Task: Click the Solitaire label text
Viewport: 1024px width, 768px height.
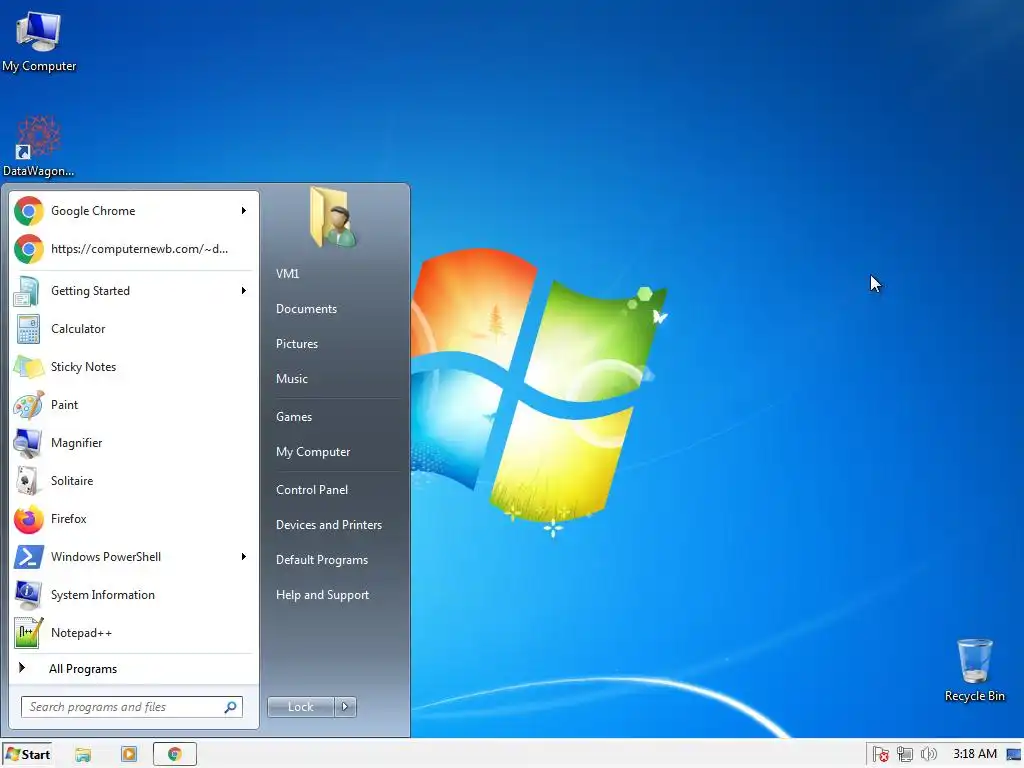Action: point(72,481)
